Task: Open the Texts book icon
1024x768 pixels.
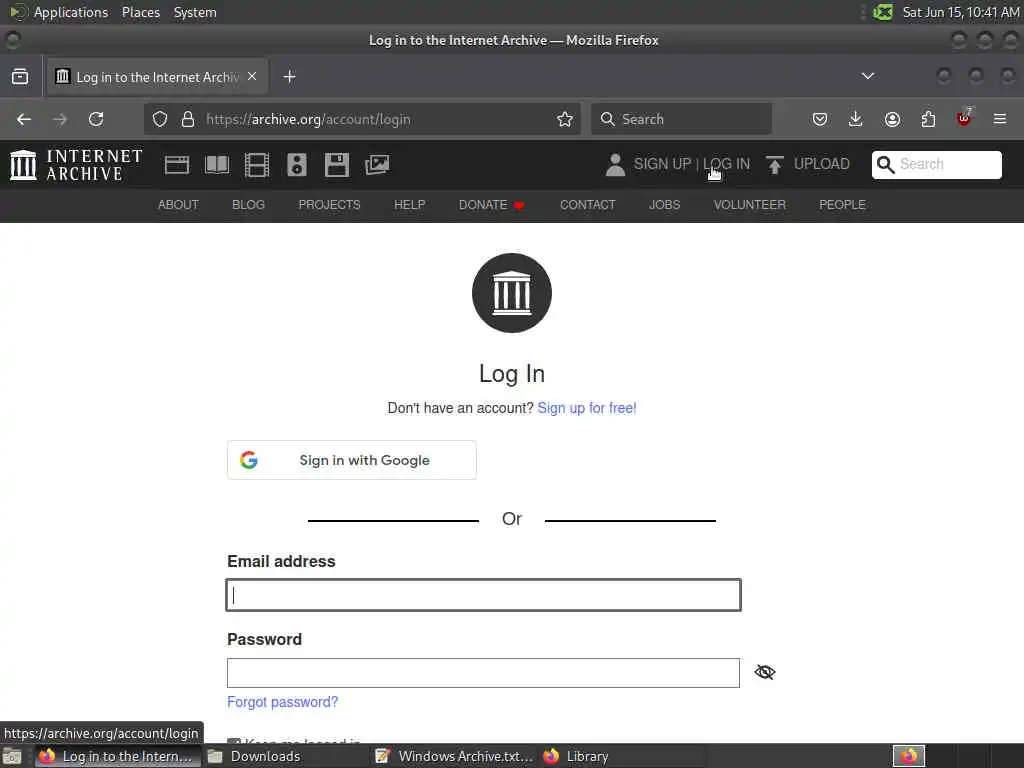Action: [217, 165]
